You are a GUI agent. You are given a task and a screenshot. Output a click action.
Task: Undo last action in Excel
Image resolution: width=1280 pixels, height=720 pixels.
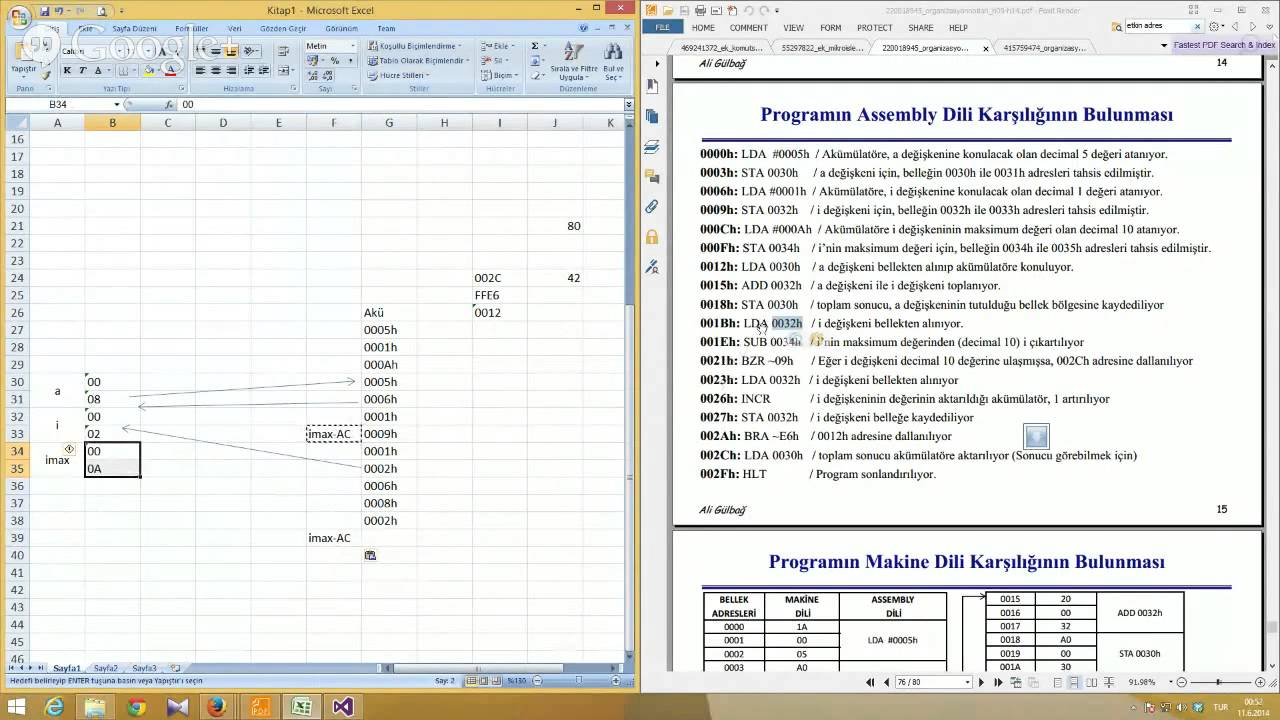click(x=61, y=10)
